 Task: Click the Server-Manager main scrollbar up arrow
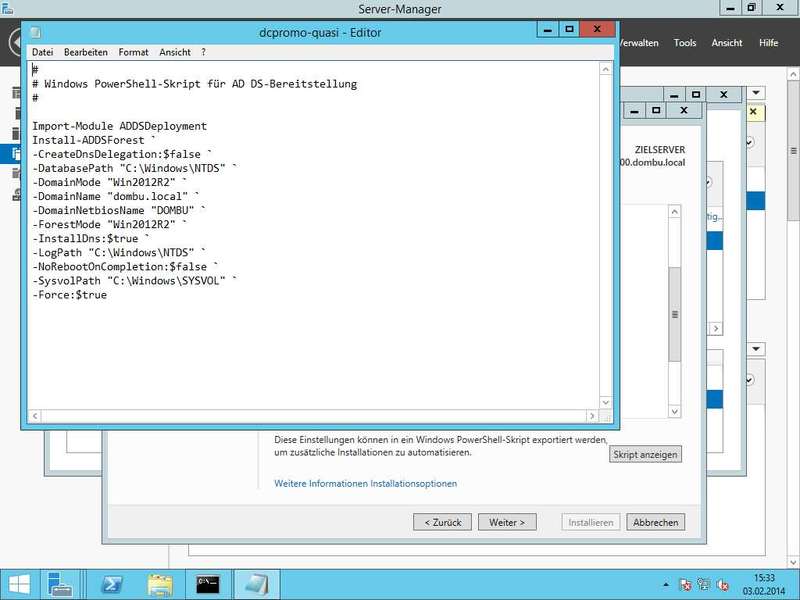pyautogui.click(x=793, y=74)
